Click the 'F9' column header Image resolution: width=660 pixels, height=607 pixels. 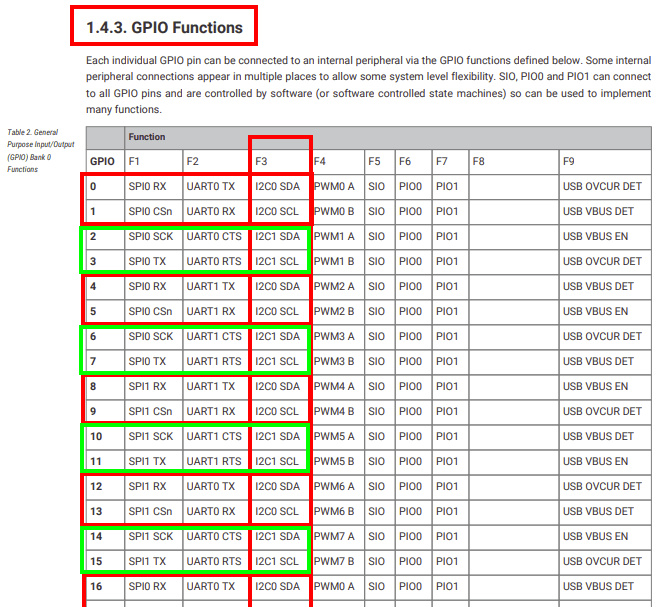569,162
